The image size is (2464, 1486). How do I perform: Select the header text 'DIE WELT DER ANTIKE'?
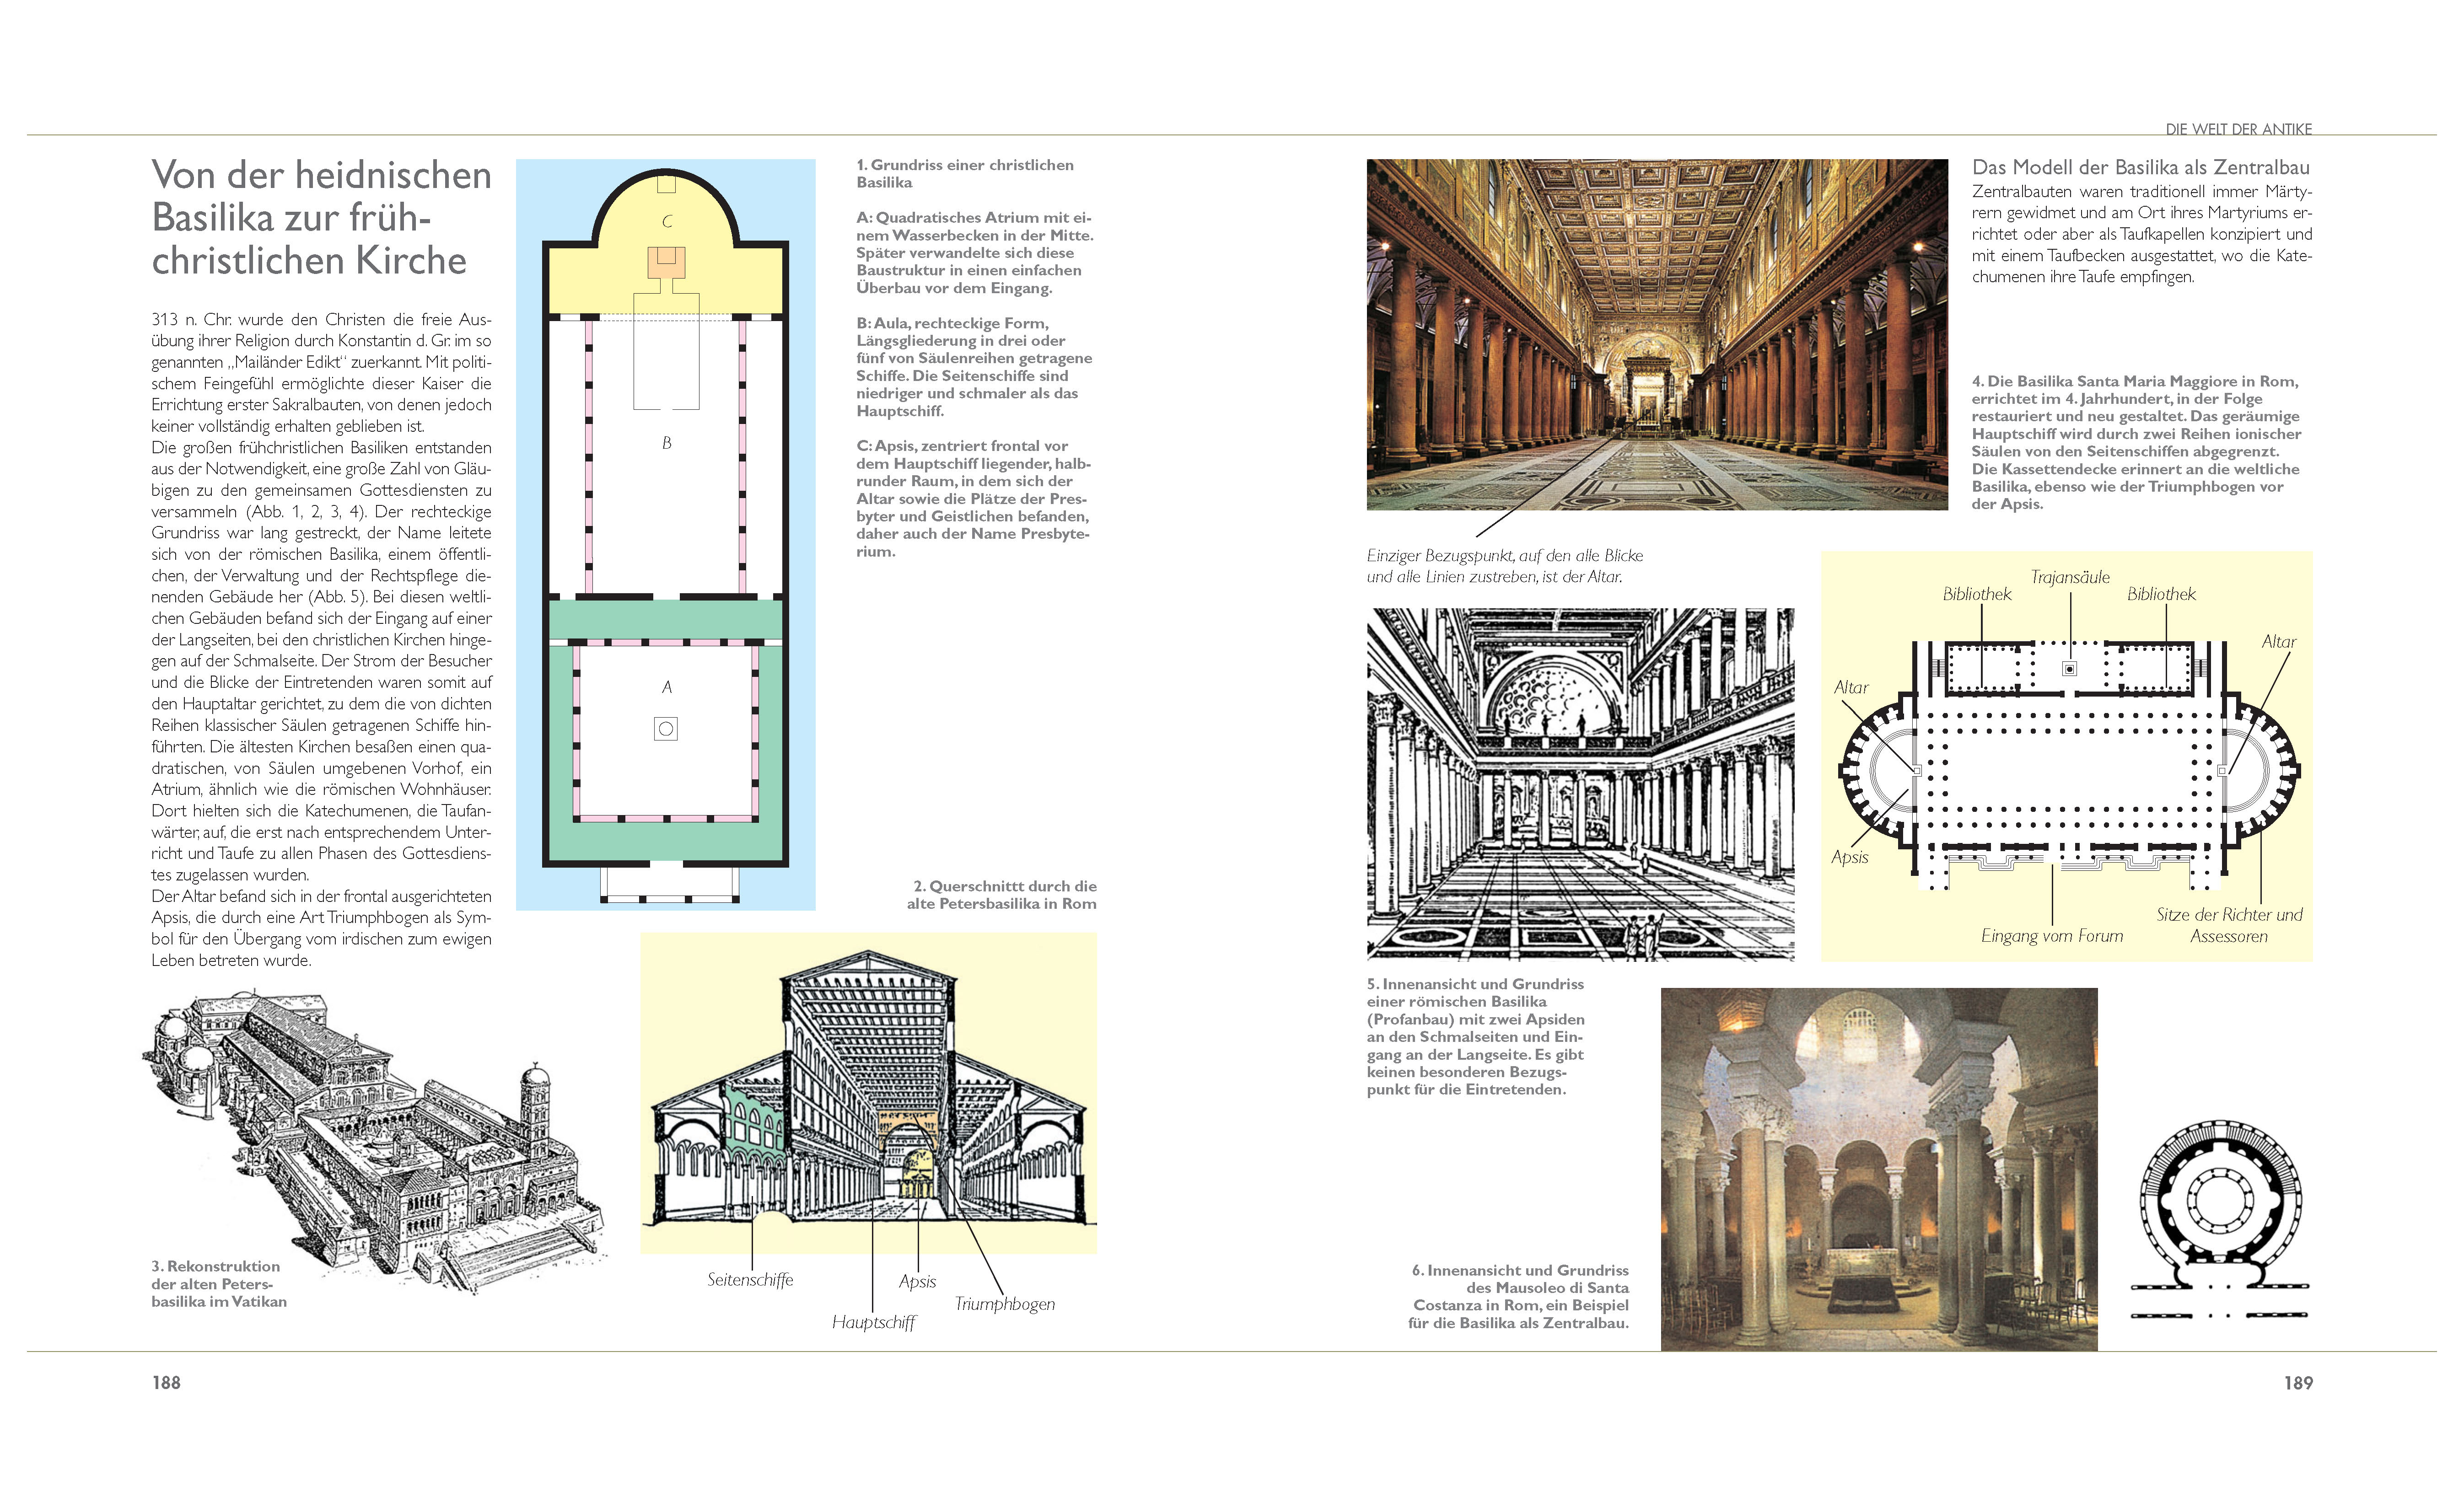pyautogui.click(x=2238, y=129)
